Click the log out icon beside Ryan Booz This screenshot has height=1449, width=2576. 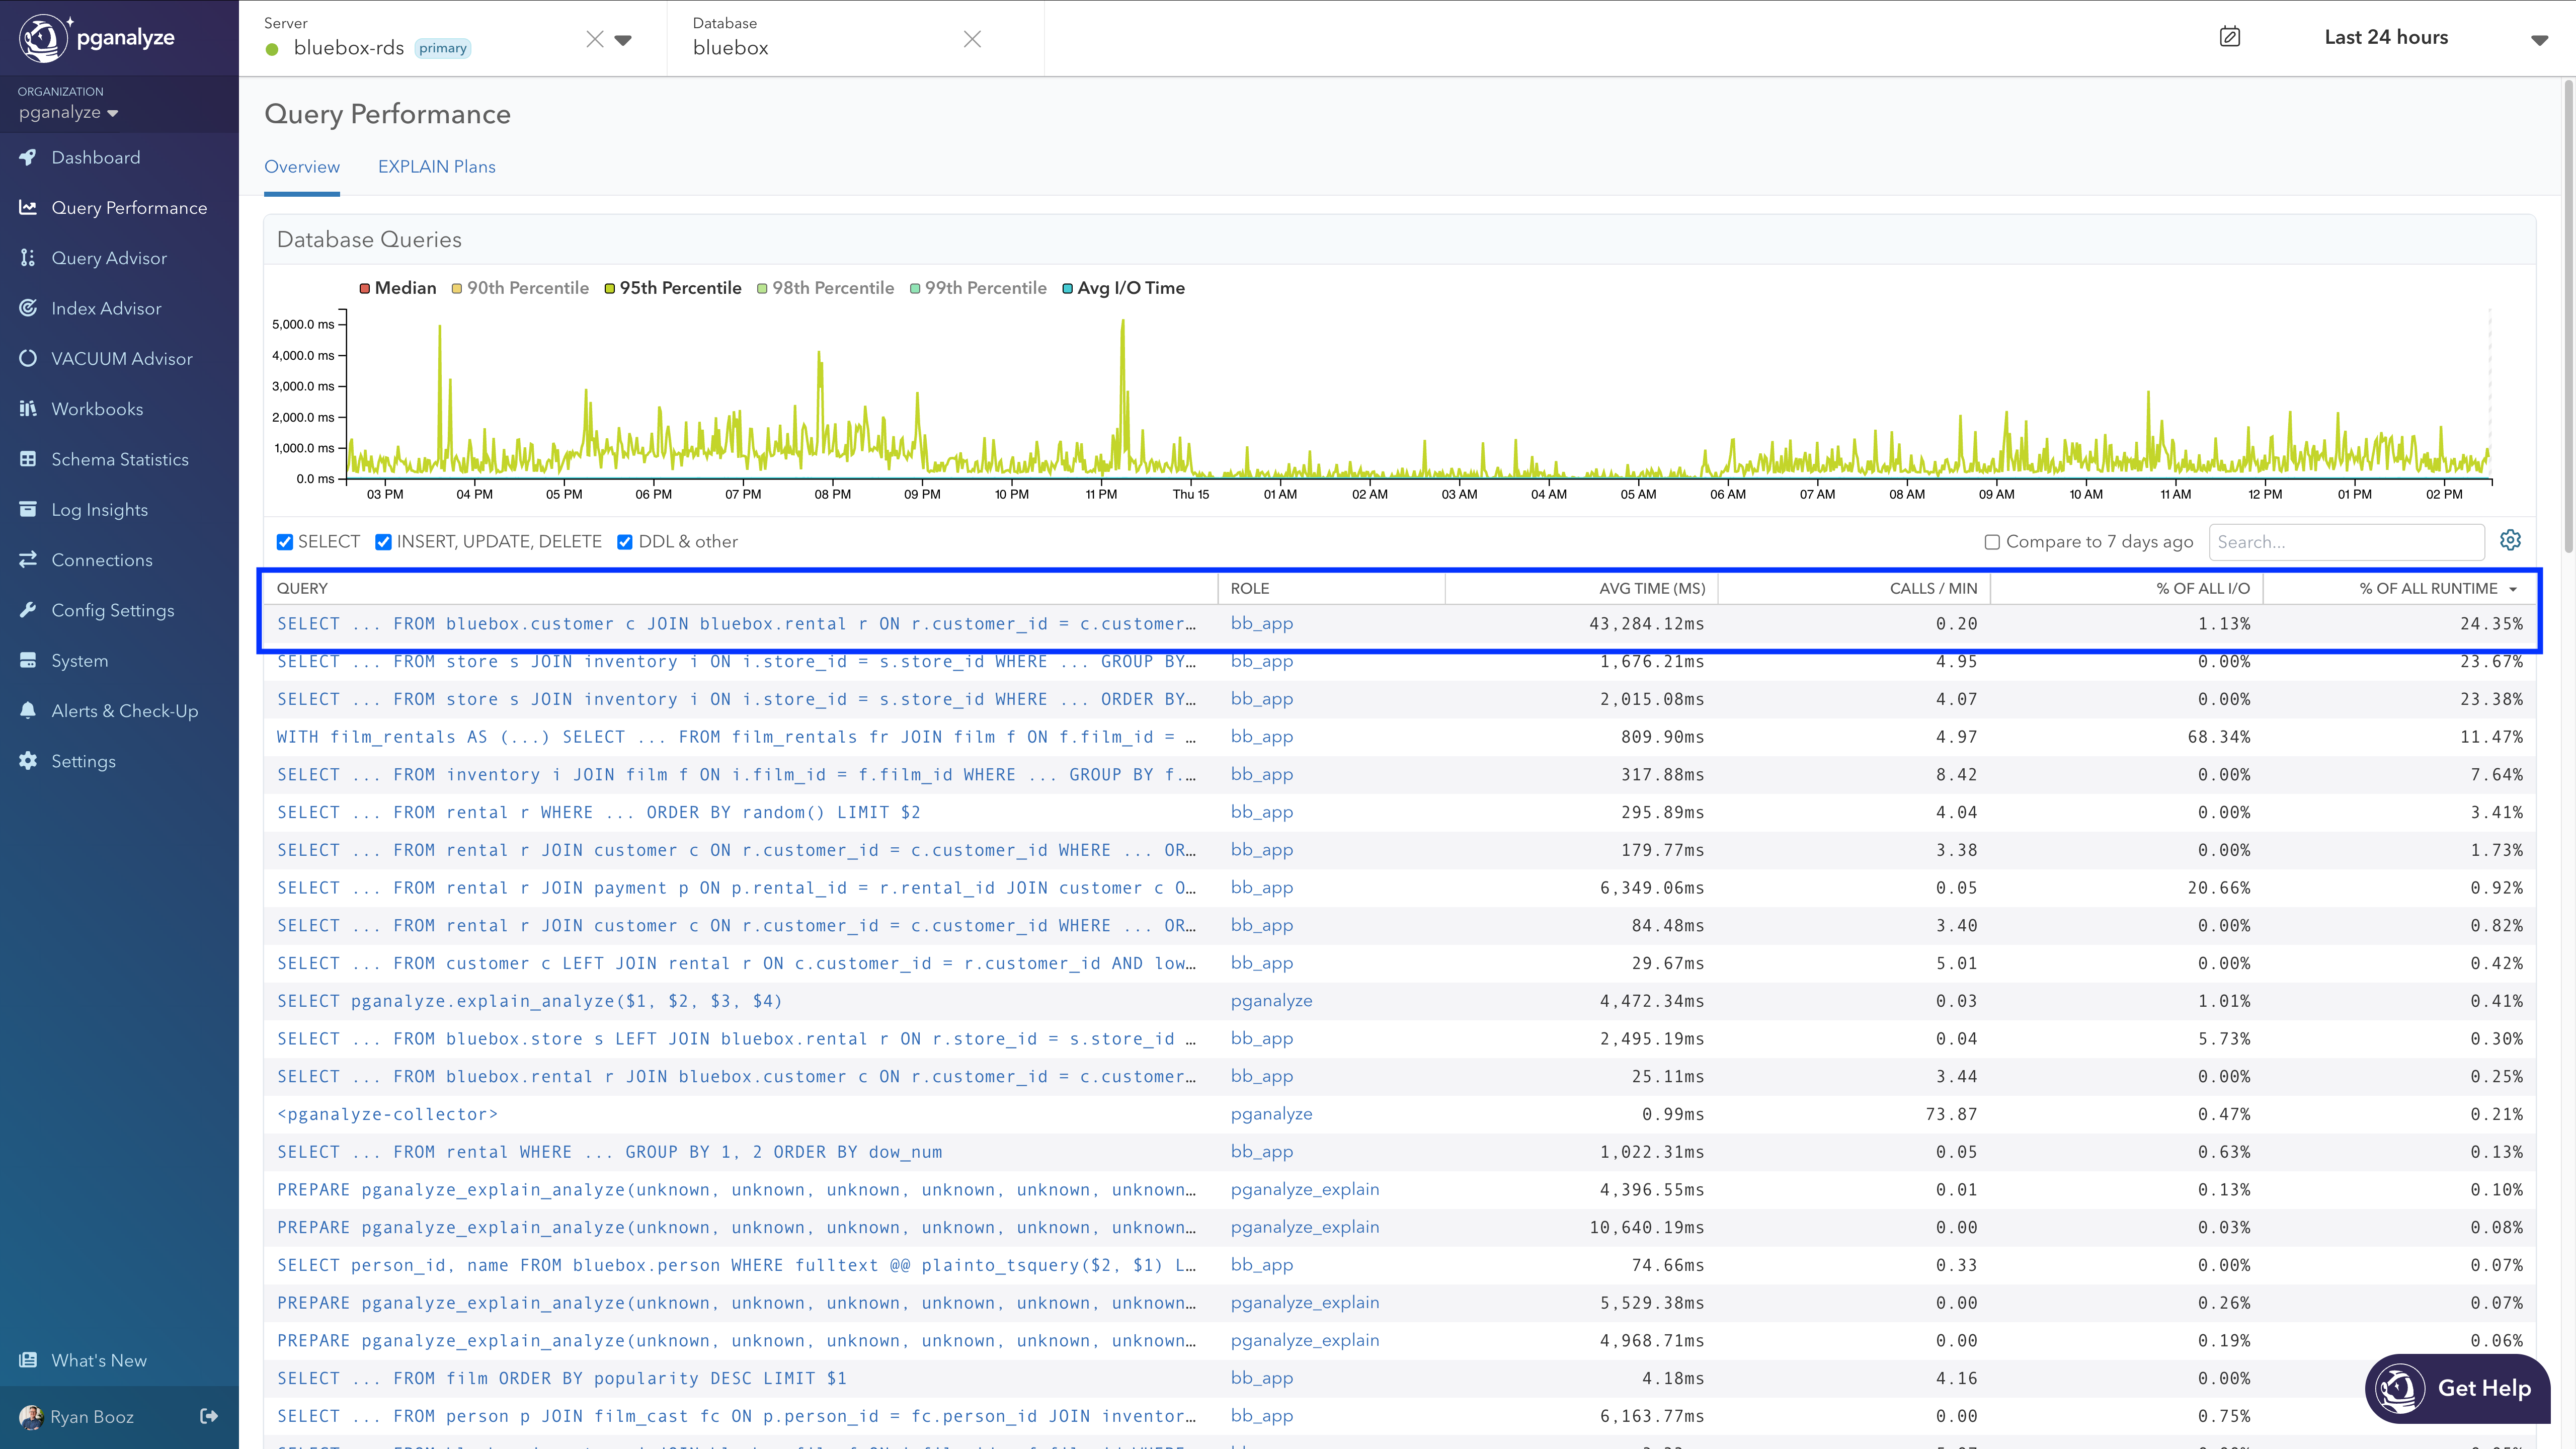[209, 1416]
